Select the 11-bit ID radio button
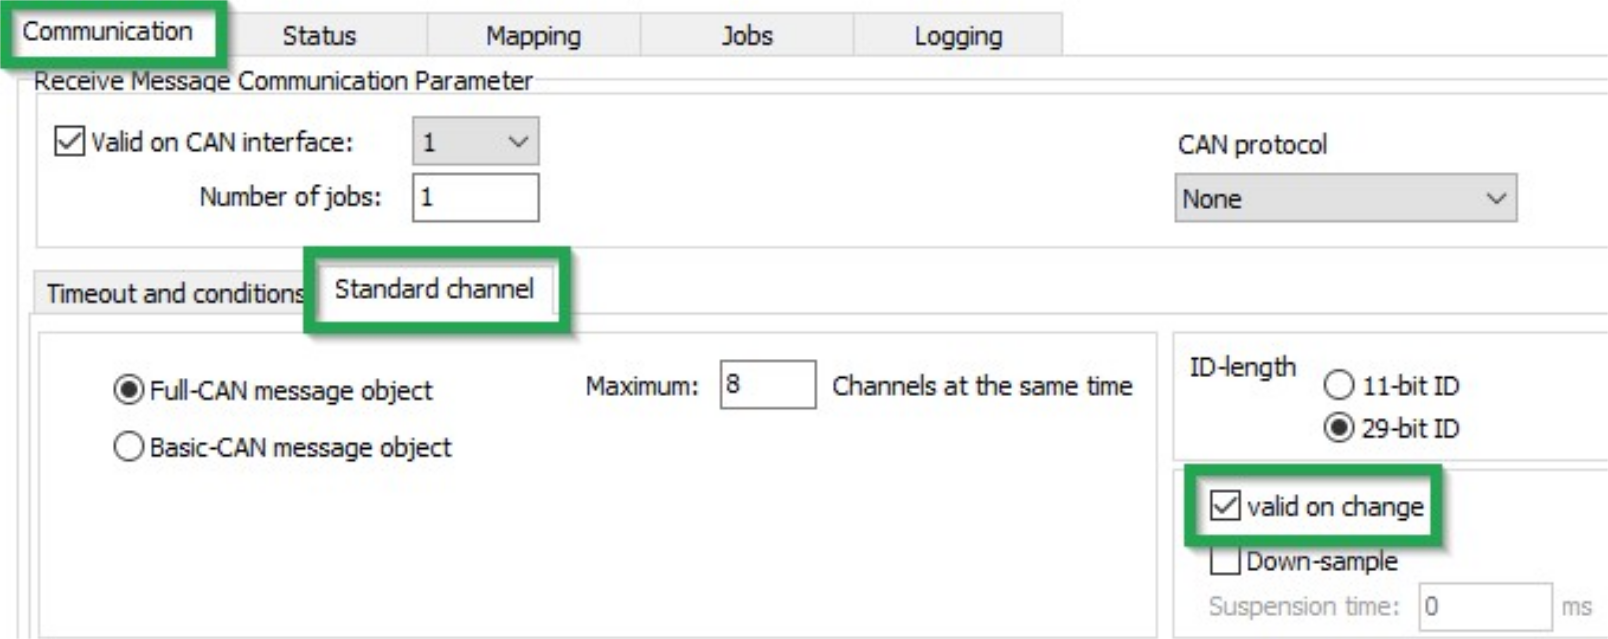The height and width of the screenshot is (639, 1608). (1338, 385)
